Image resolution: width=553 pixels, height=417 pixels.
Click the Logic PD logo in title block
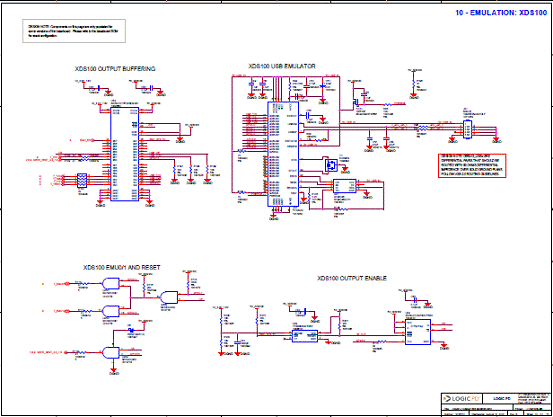pos(462,399)
